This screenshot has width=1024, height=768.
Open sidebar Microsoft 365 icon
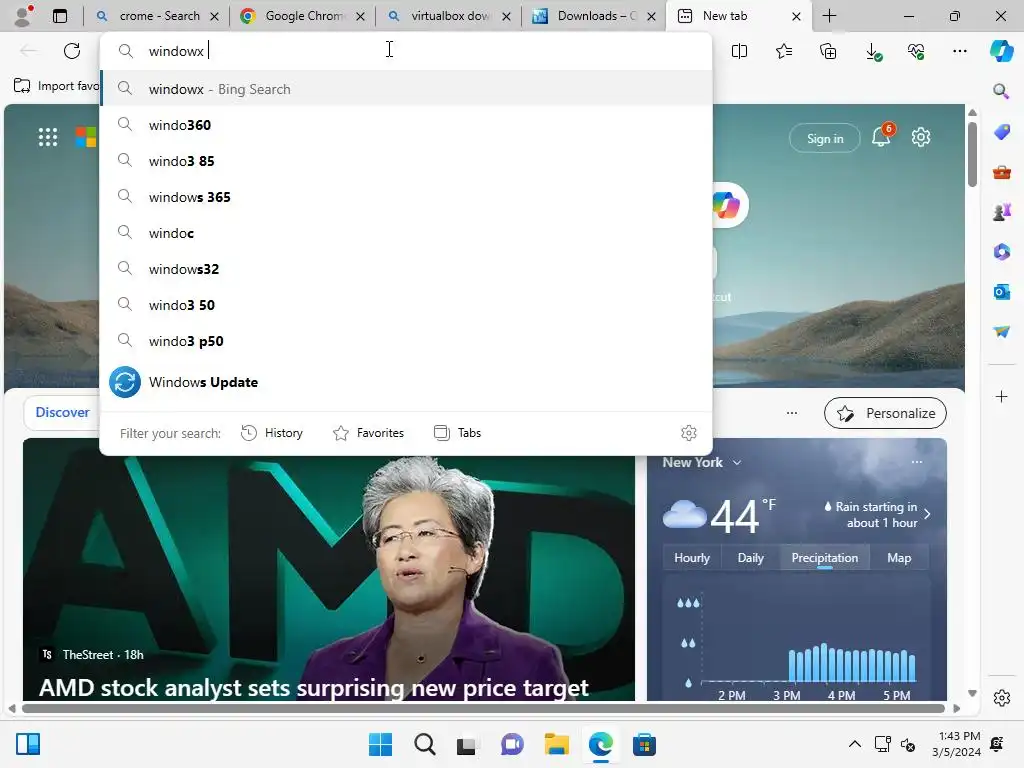(x=1001, y=251)
